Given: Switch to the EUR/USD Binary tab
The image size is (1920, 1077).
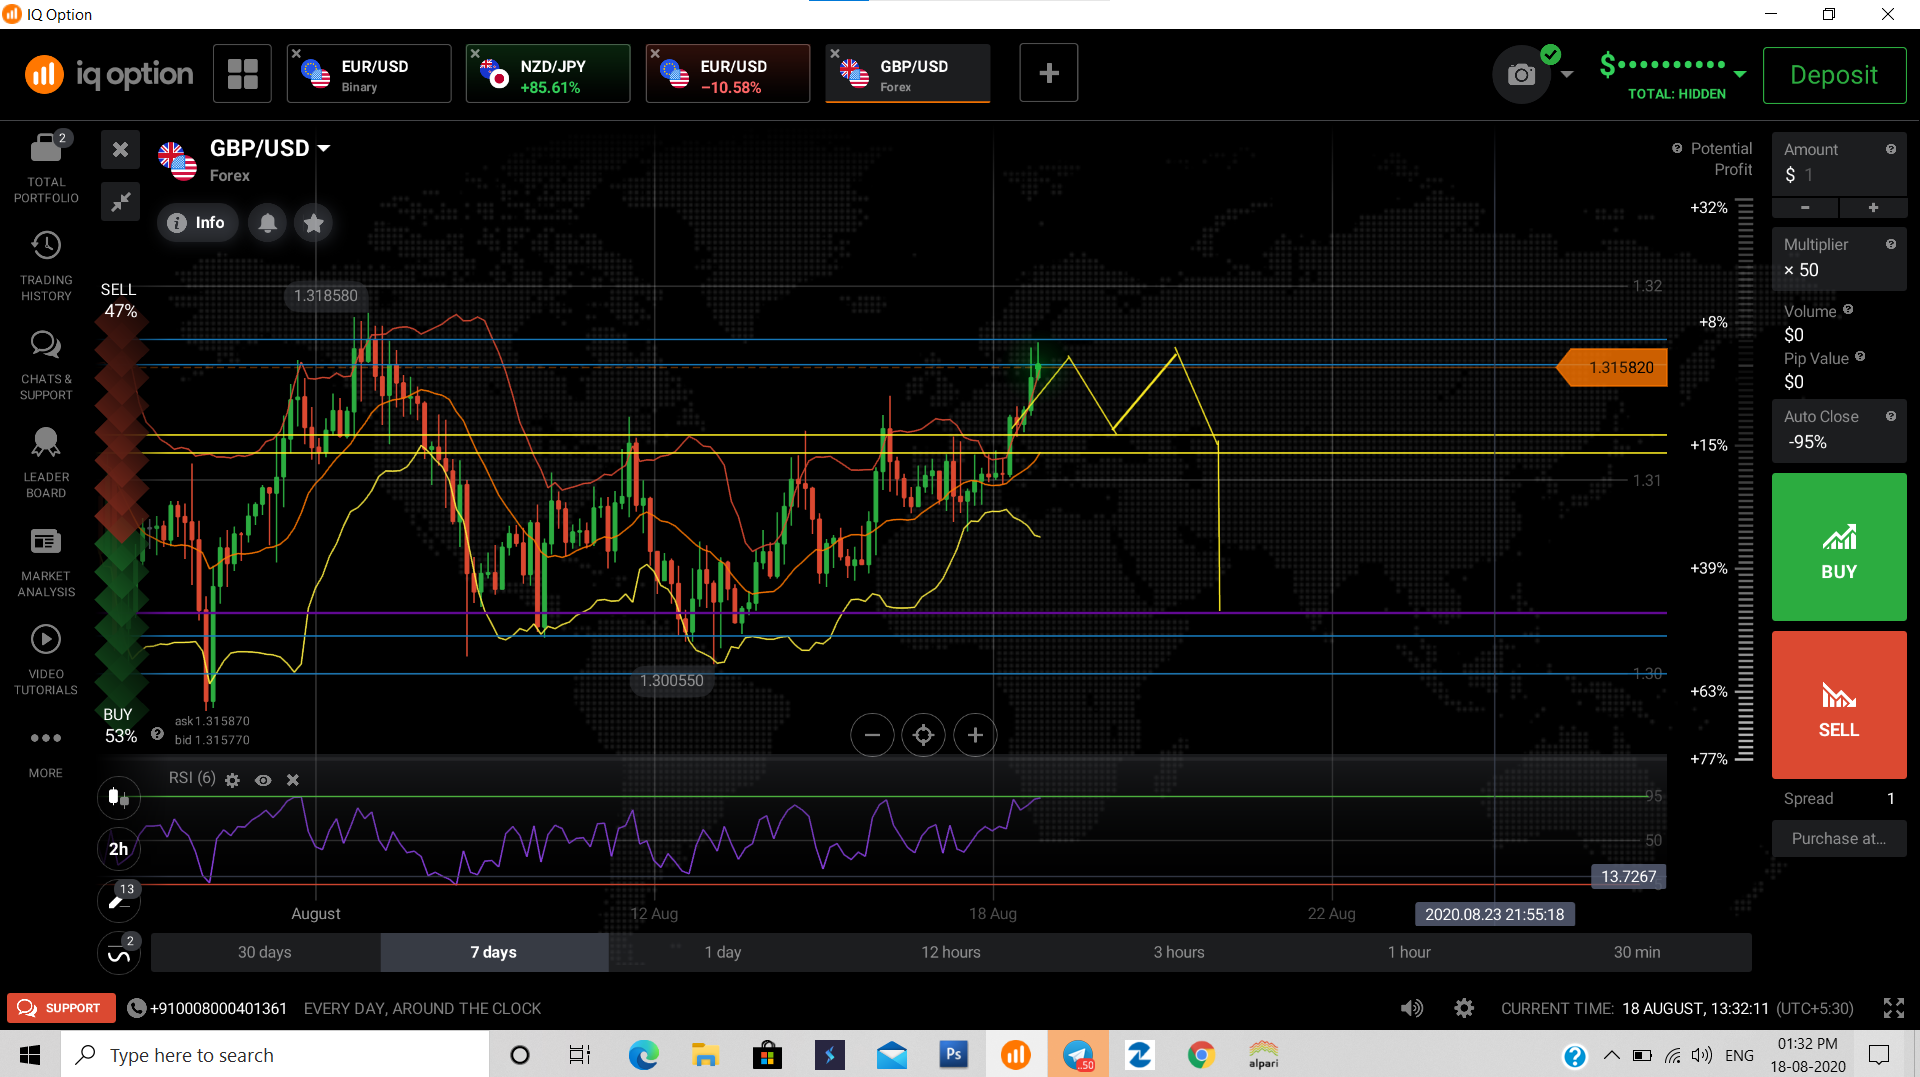Looking at the screenshot, I should click(369, 73).
